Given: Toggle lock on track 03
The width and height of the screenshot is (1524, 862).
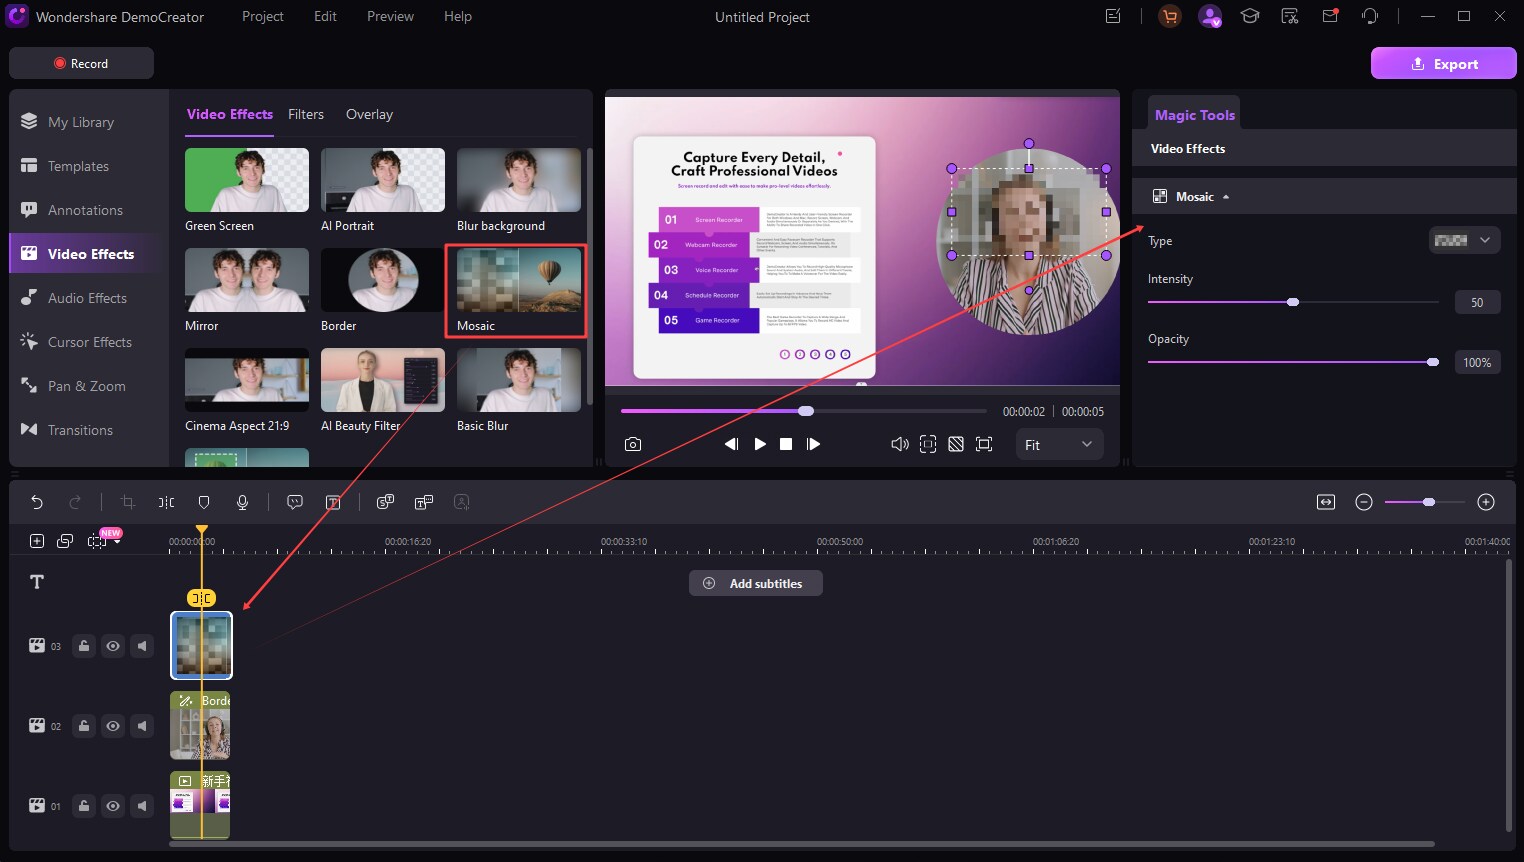Looking at the screenshot, I should pos(84,646).
